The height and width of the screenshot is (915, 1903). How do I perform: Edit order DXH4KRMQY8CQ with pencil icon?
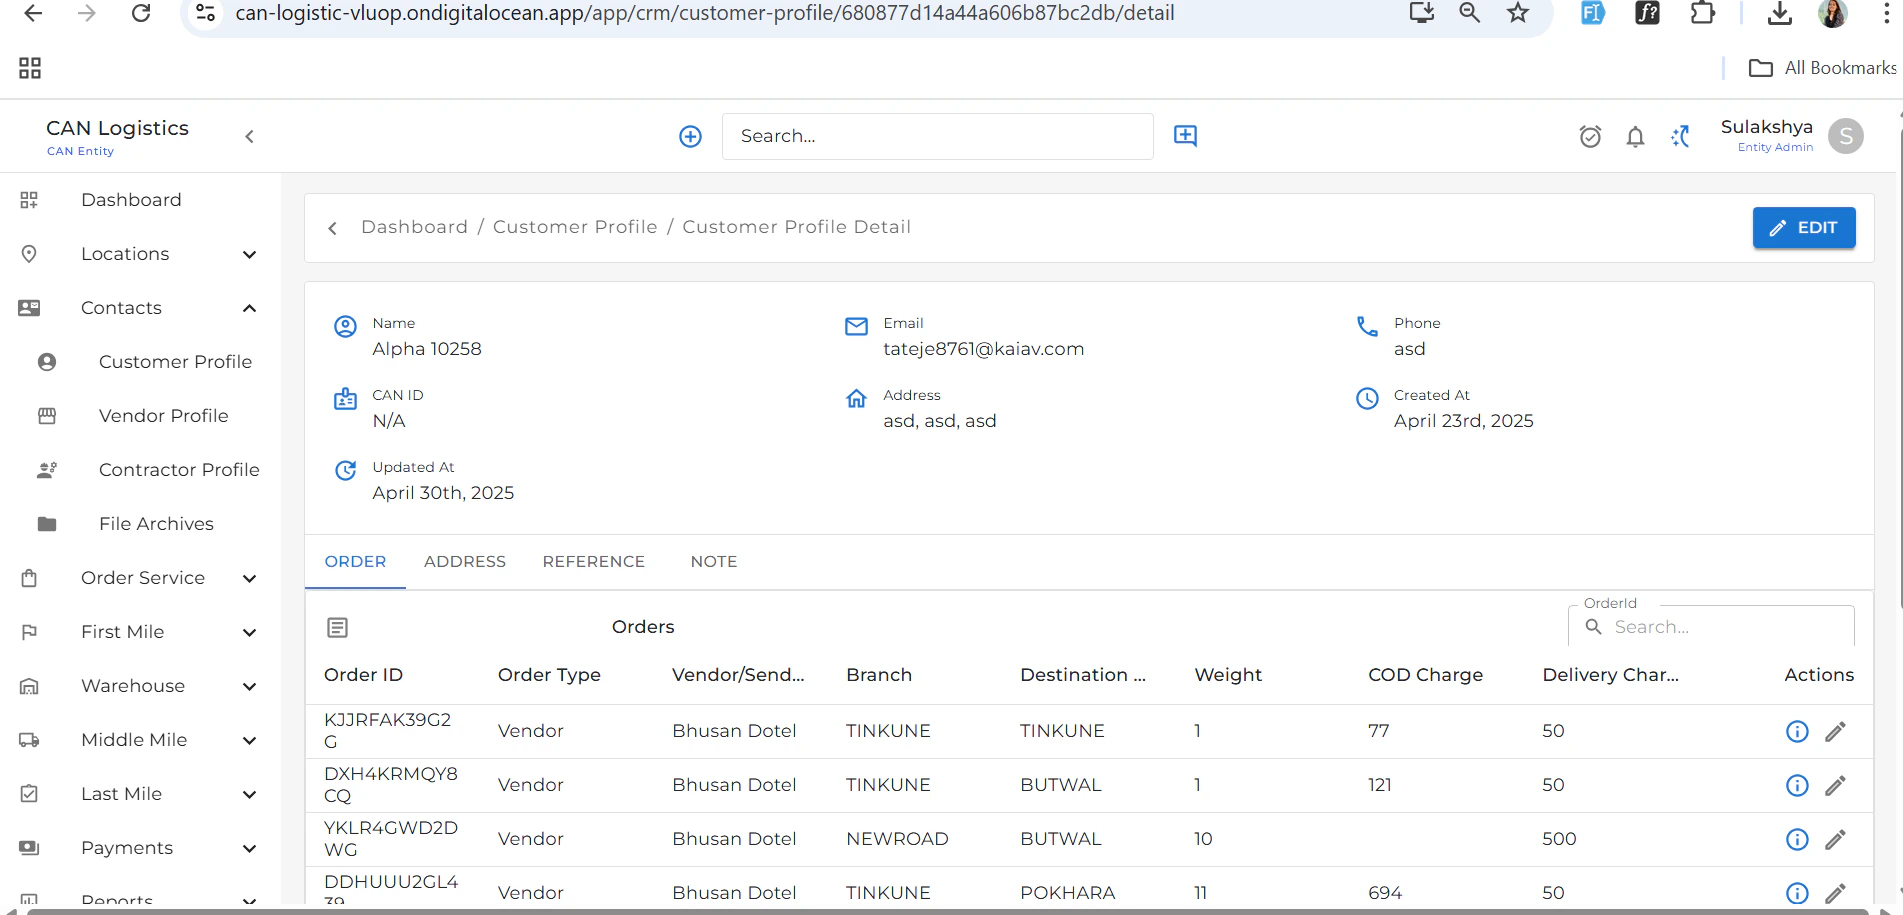(x=1835, y=786)
